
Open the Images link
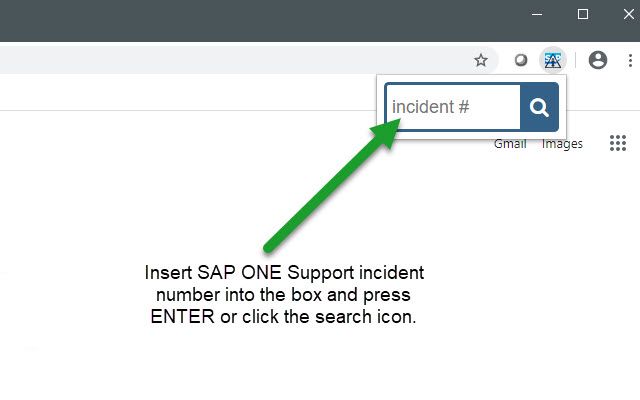562,144
